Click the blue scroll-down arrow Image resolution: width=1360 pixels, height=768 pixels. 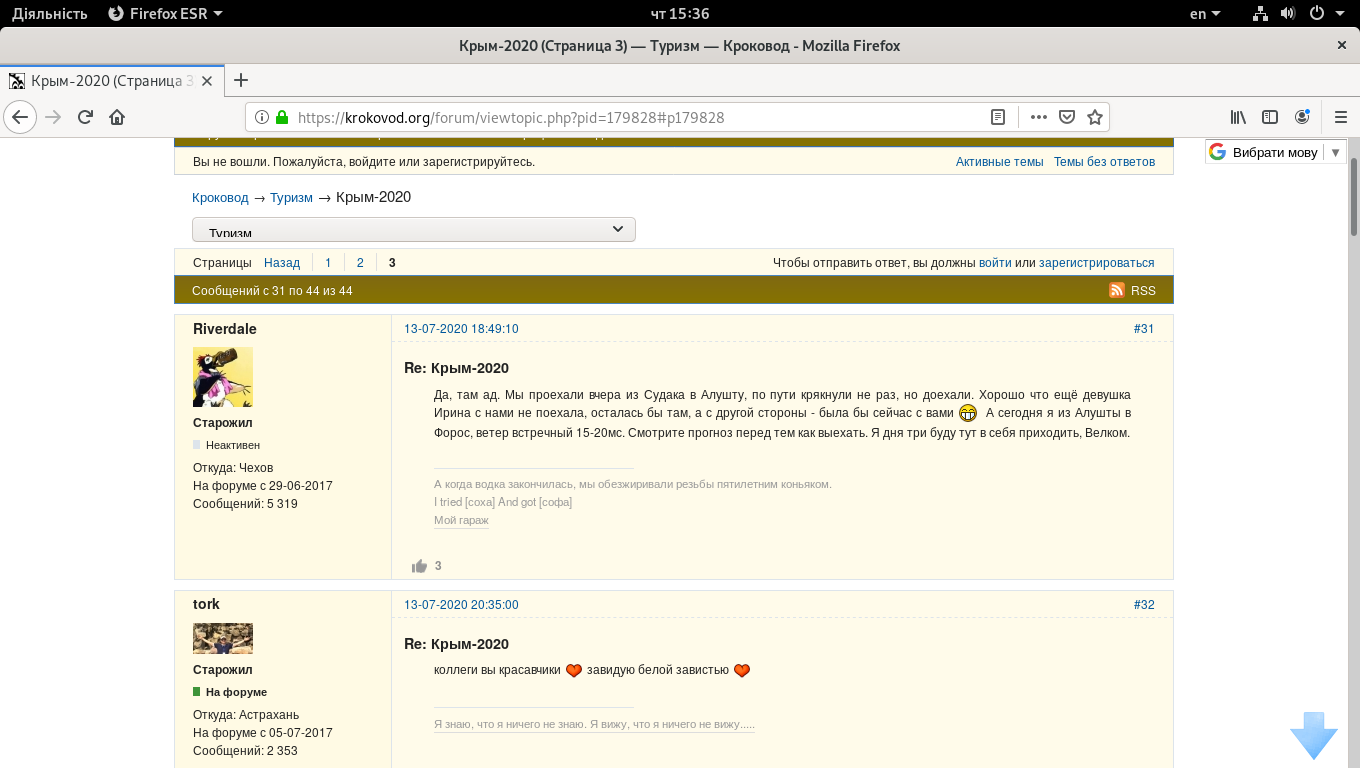point(1313,736)
